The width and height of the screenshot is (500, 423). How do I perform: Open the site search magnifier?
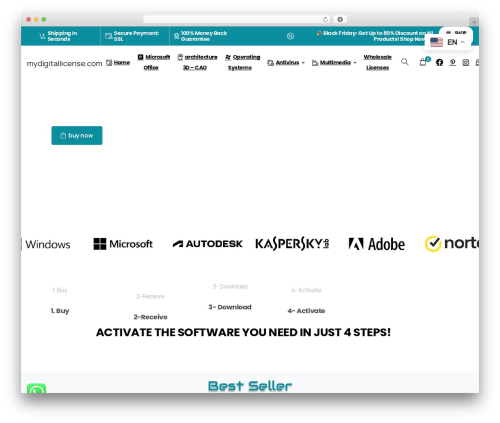tap(404, 62)
